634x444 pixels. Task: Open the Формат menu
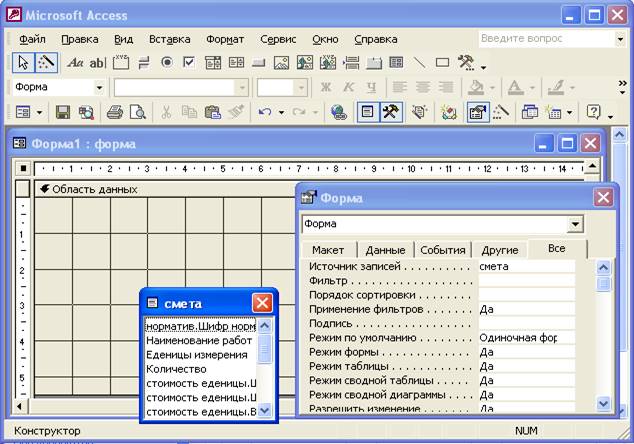pyautogui.click(x=225, y=39)
